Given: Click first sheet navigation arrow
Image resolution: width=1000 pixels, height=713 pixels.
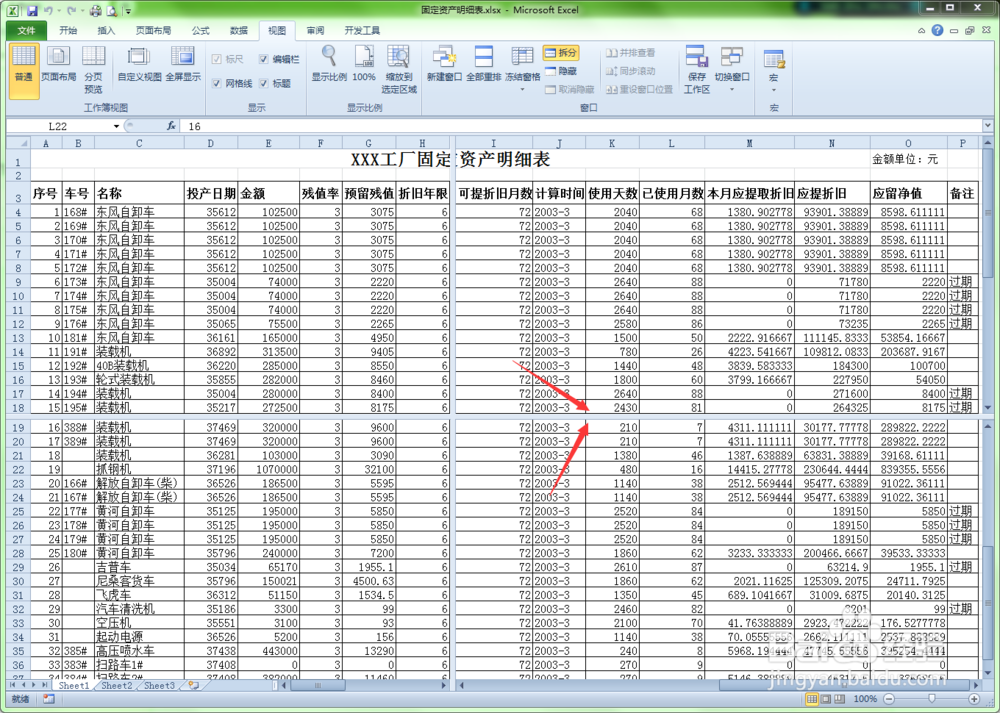Looking at the screenshot, I should [x=13, y=686].
